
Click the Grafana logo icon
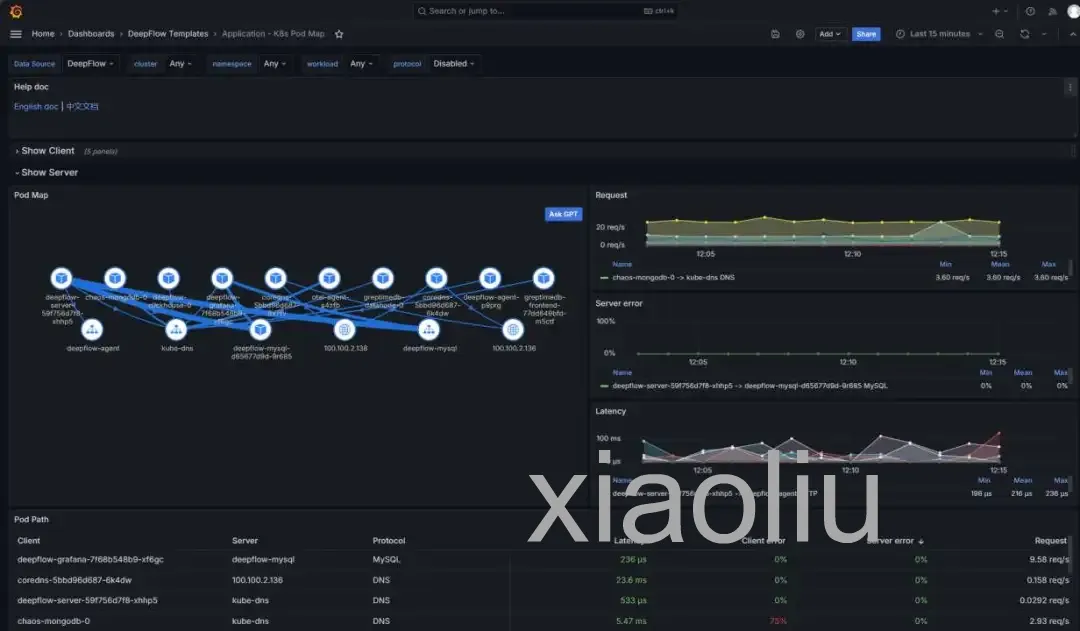(16, 12)
